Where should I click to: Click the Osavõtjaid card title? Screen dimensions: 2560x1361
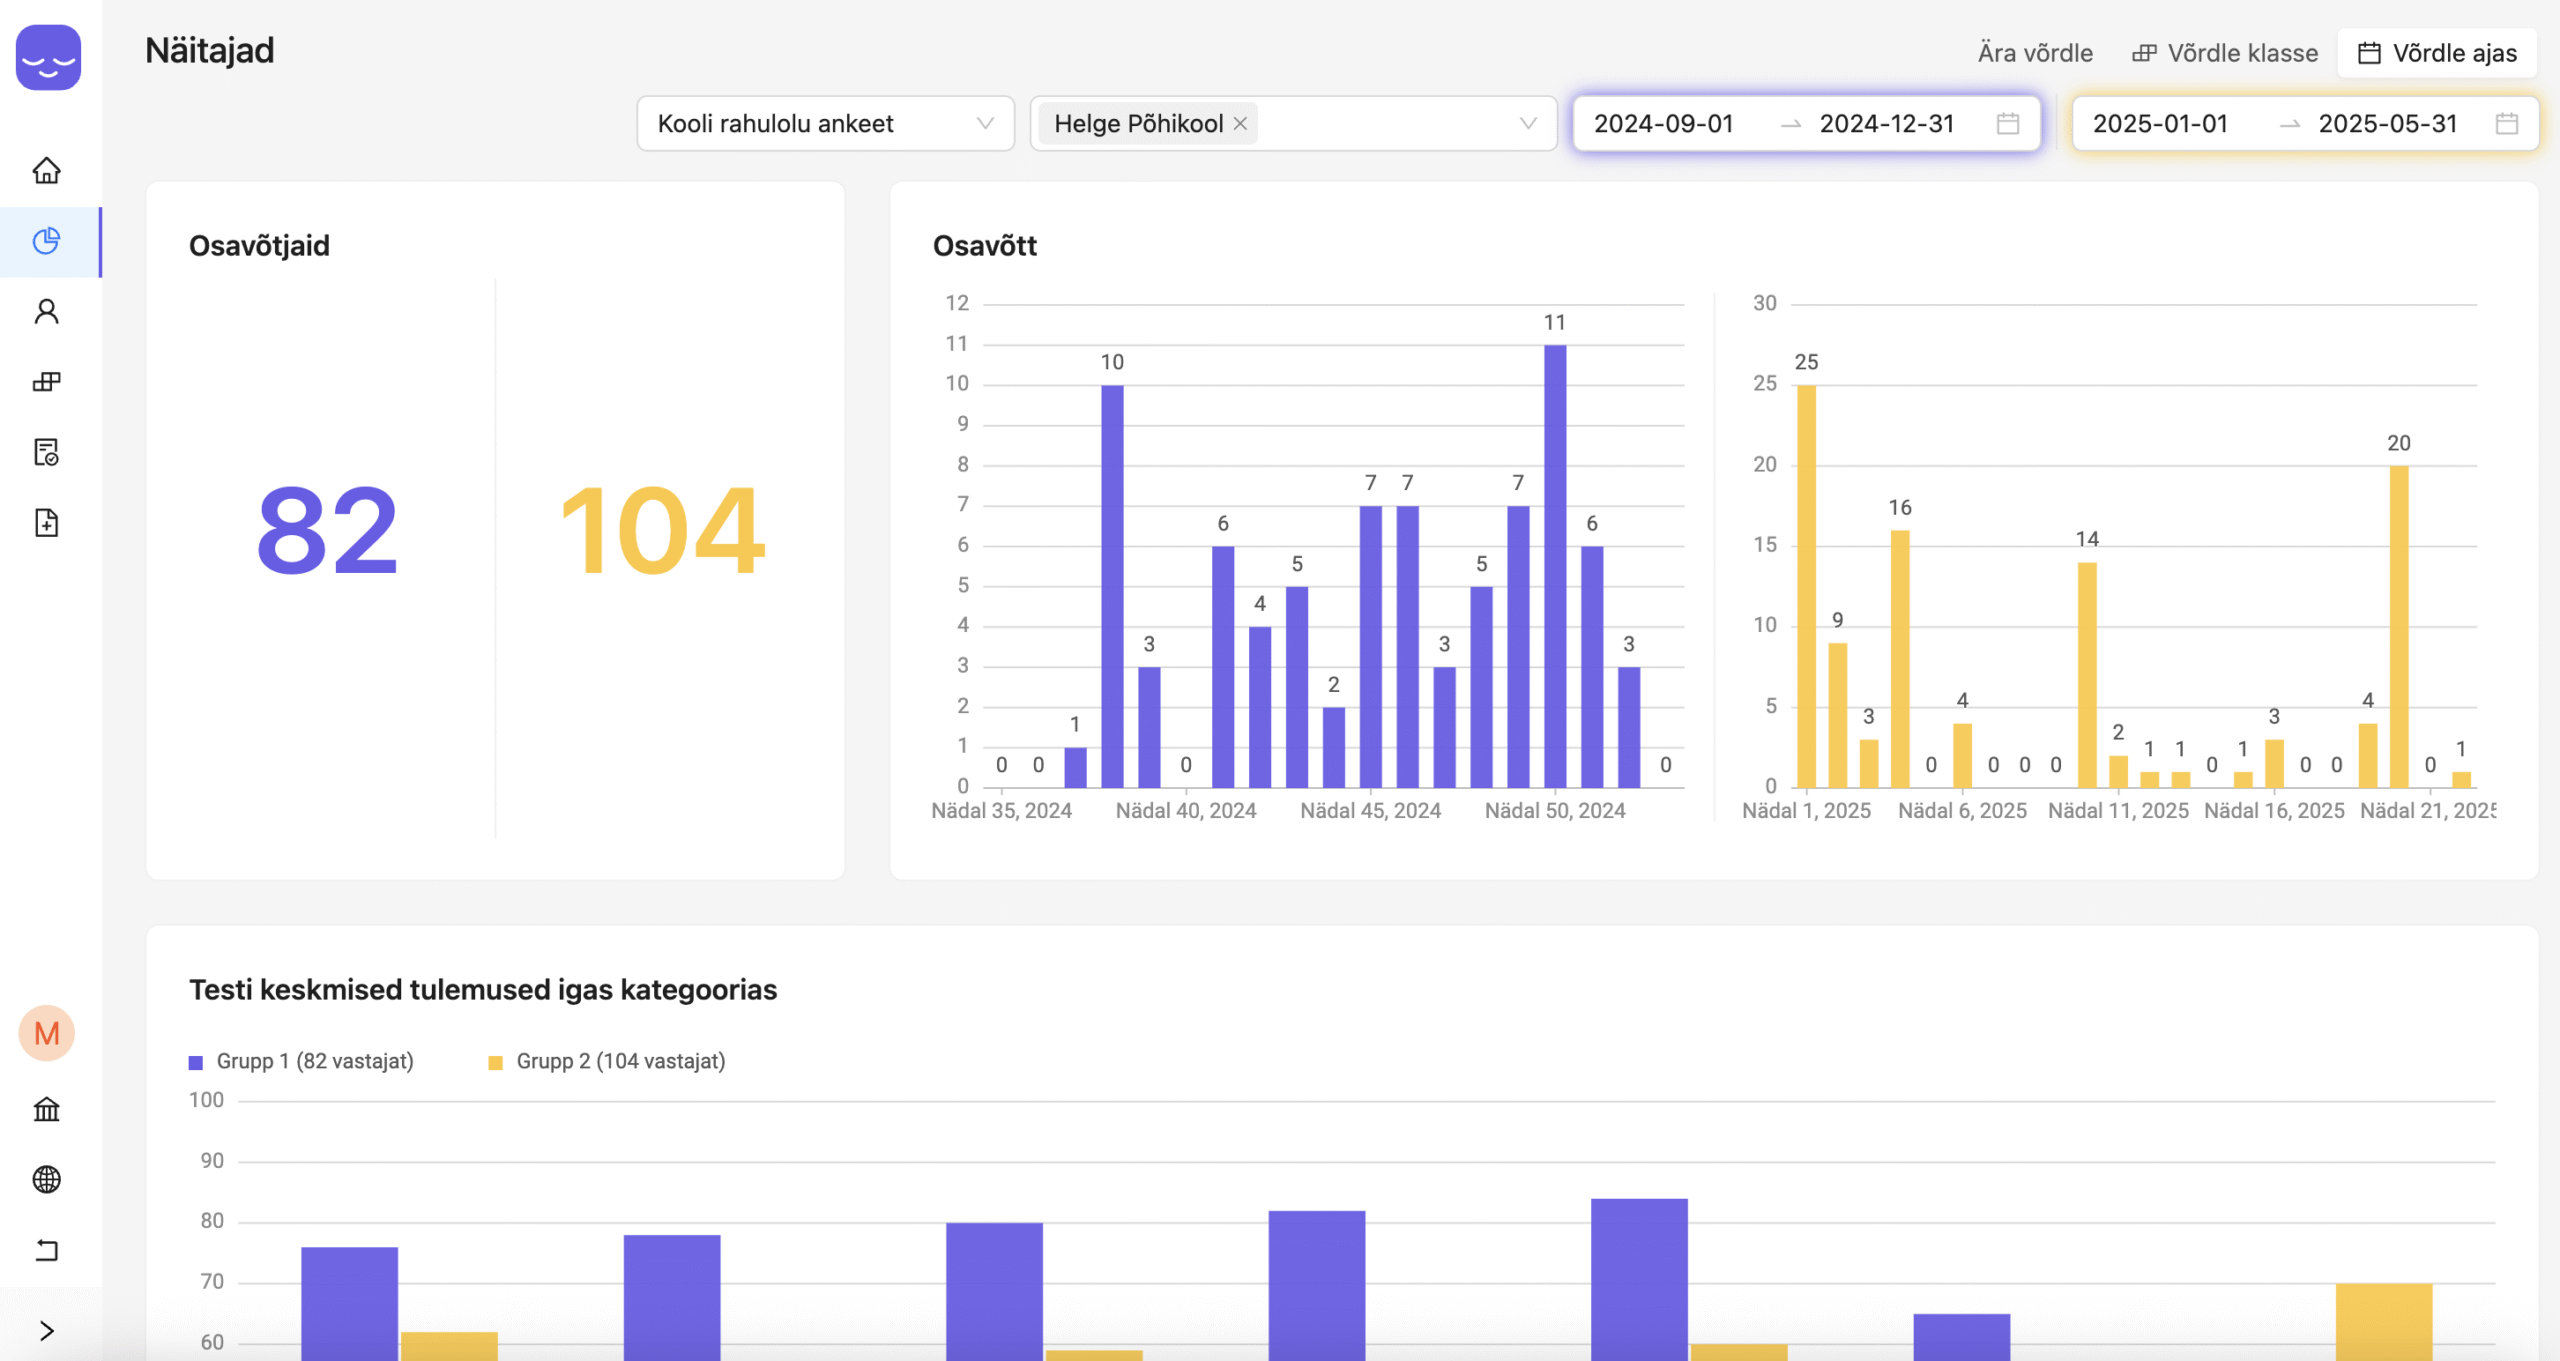click(259, 245)
